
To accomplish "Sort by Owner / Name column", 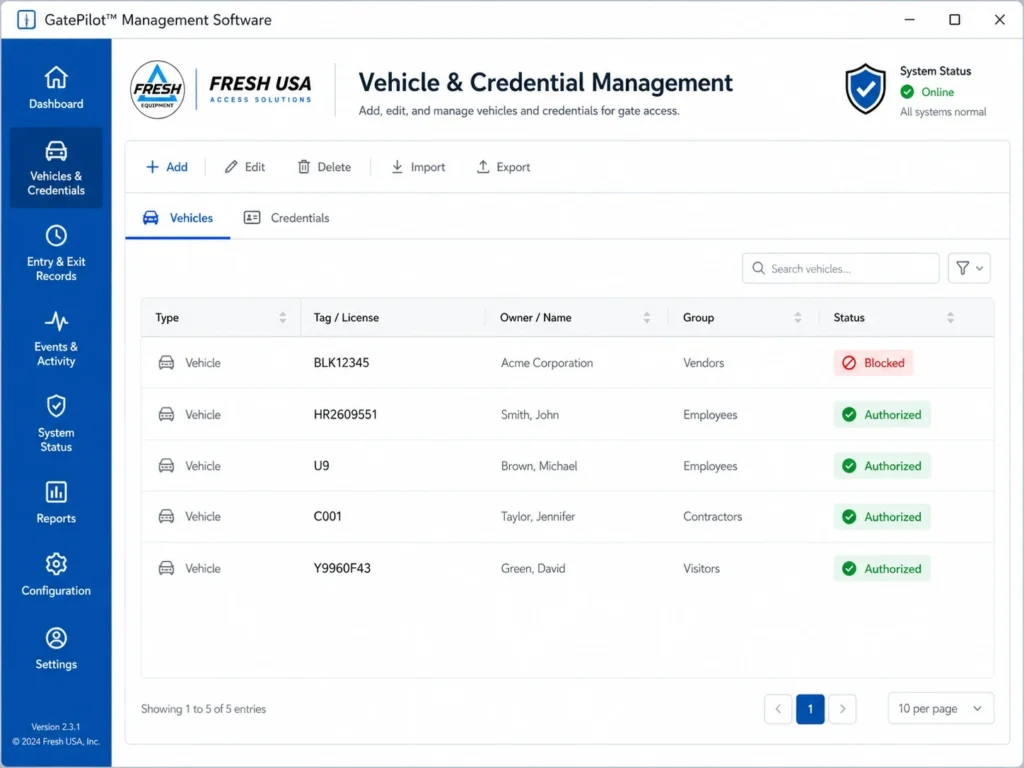I will click(x=647, y=317).
